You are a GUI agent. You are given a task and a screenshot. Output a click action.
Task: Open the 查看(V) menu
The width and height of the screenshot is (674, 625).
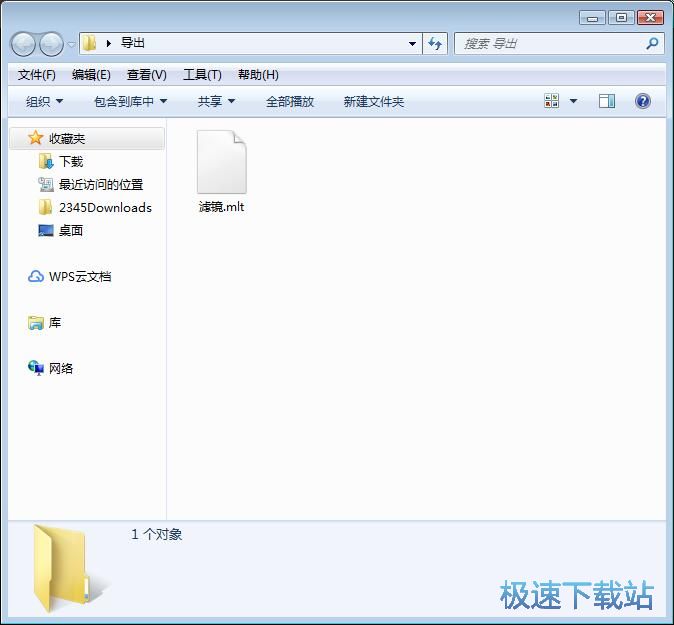[147, 75]
